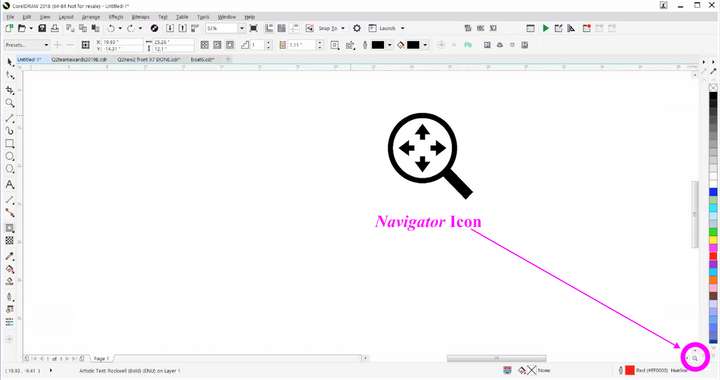Image resolution: width=720 pixels, height=380 pixels.
Task: Select the Drop Shadow tool
Action: [10, 228]
